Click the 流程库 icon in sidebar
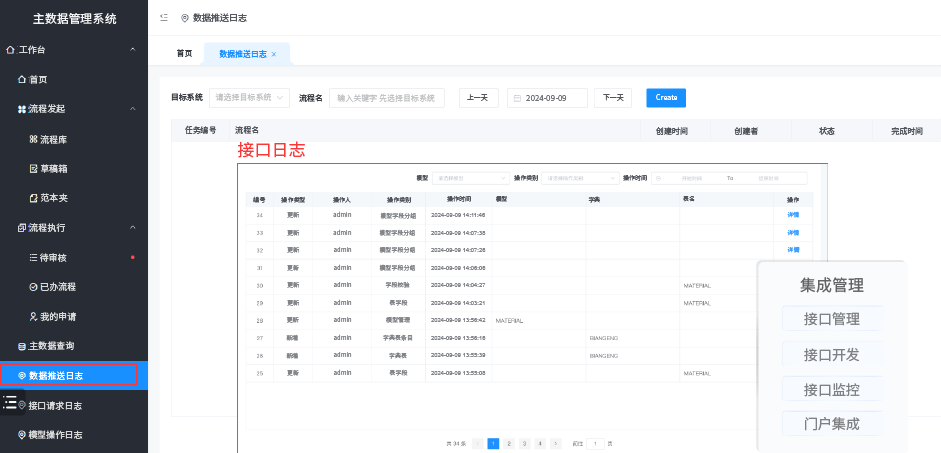 (x=32, y=139)
